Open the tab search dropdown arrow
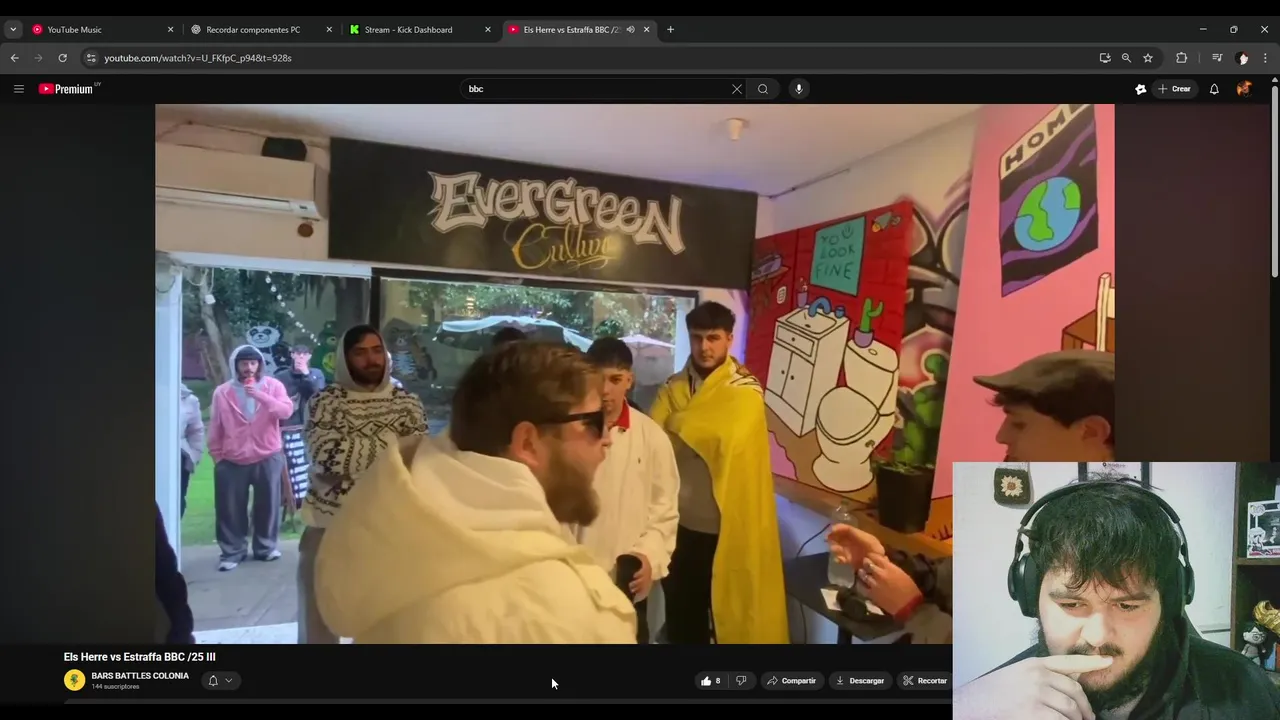Screen dimensions: 1280x720 tap(13, 29)
